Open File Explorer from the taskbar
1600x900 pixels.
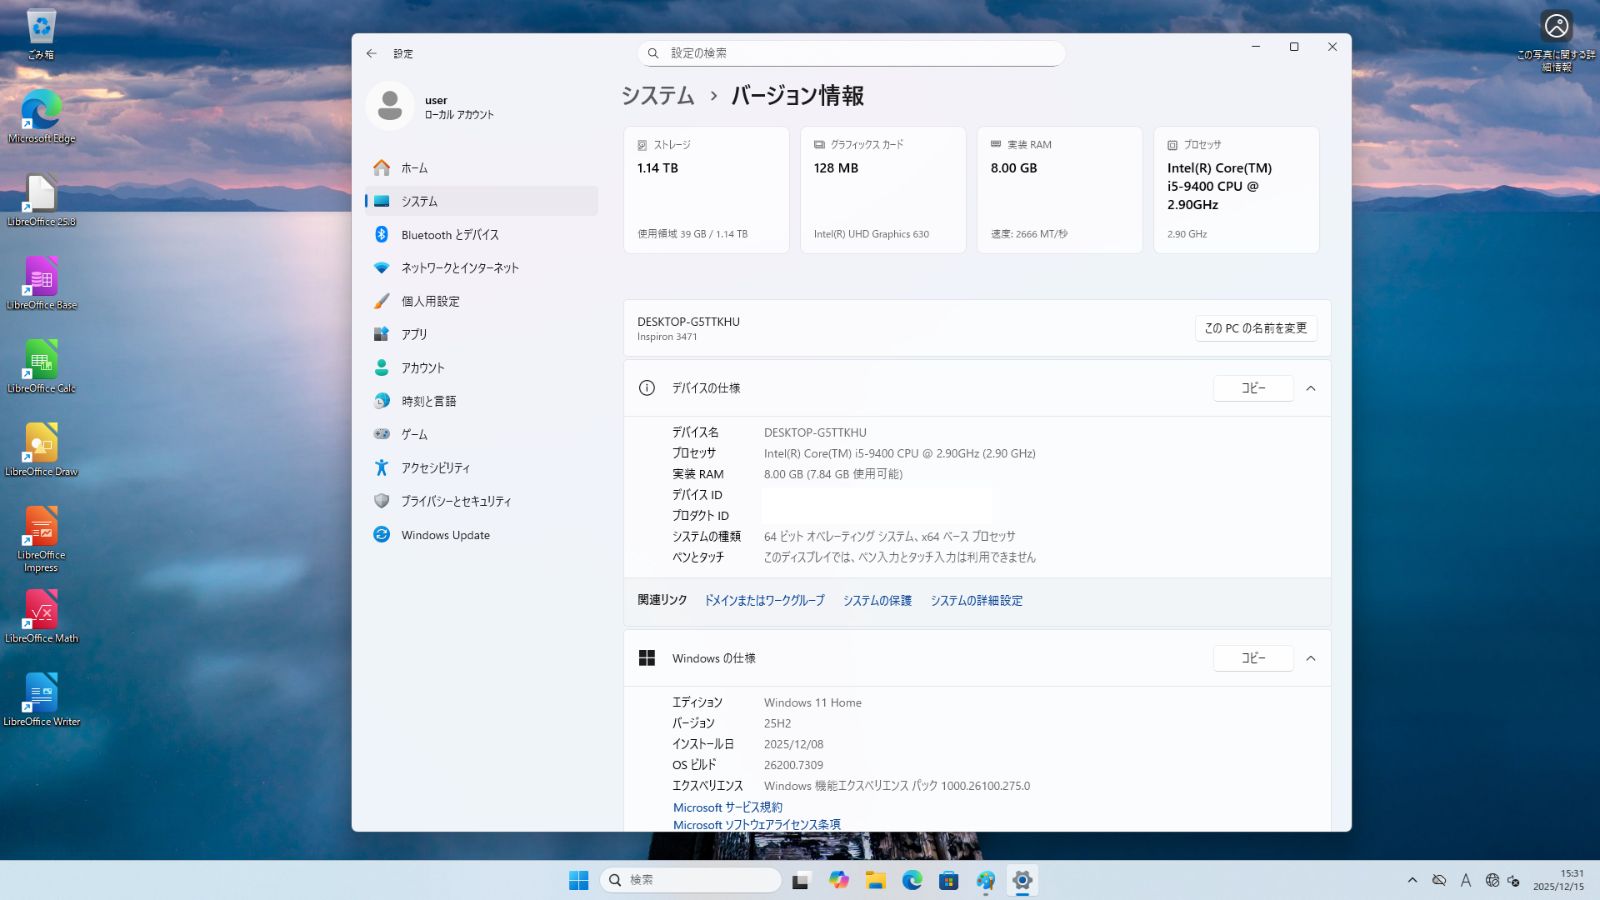point(875,880)
